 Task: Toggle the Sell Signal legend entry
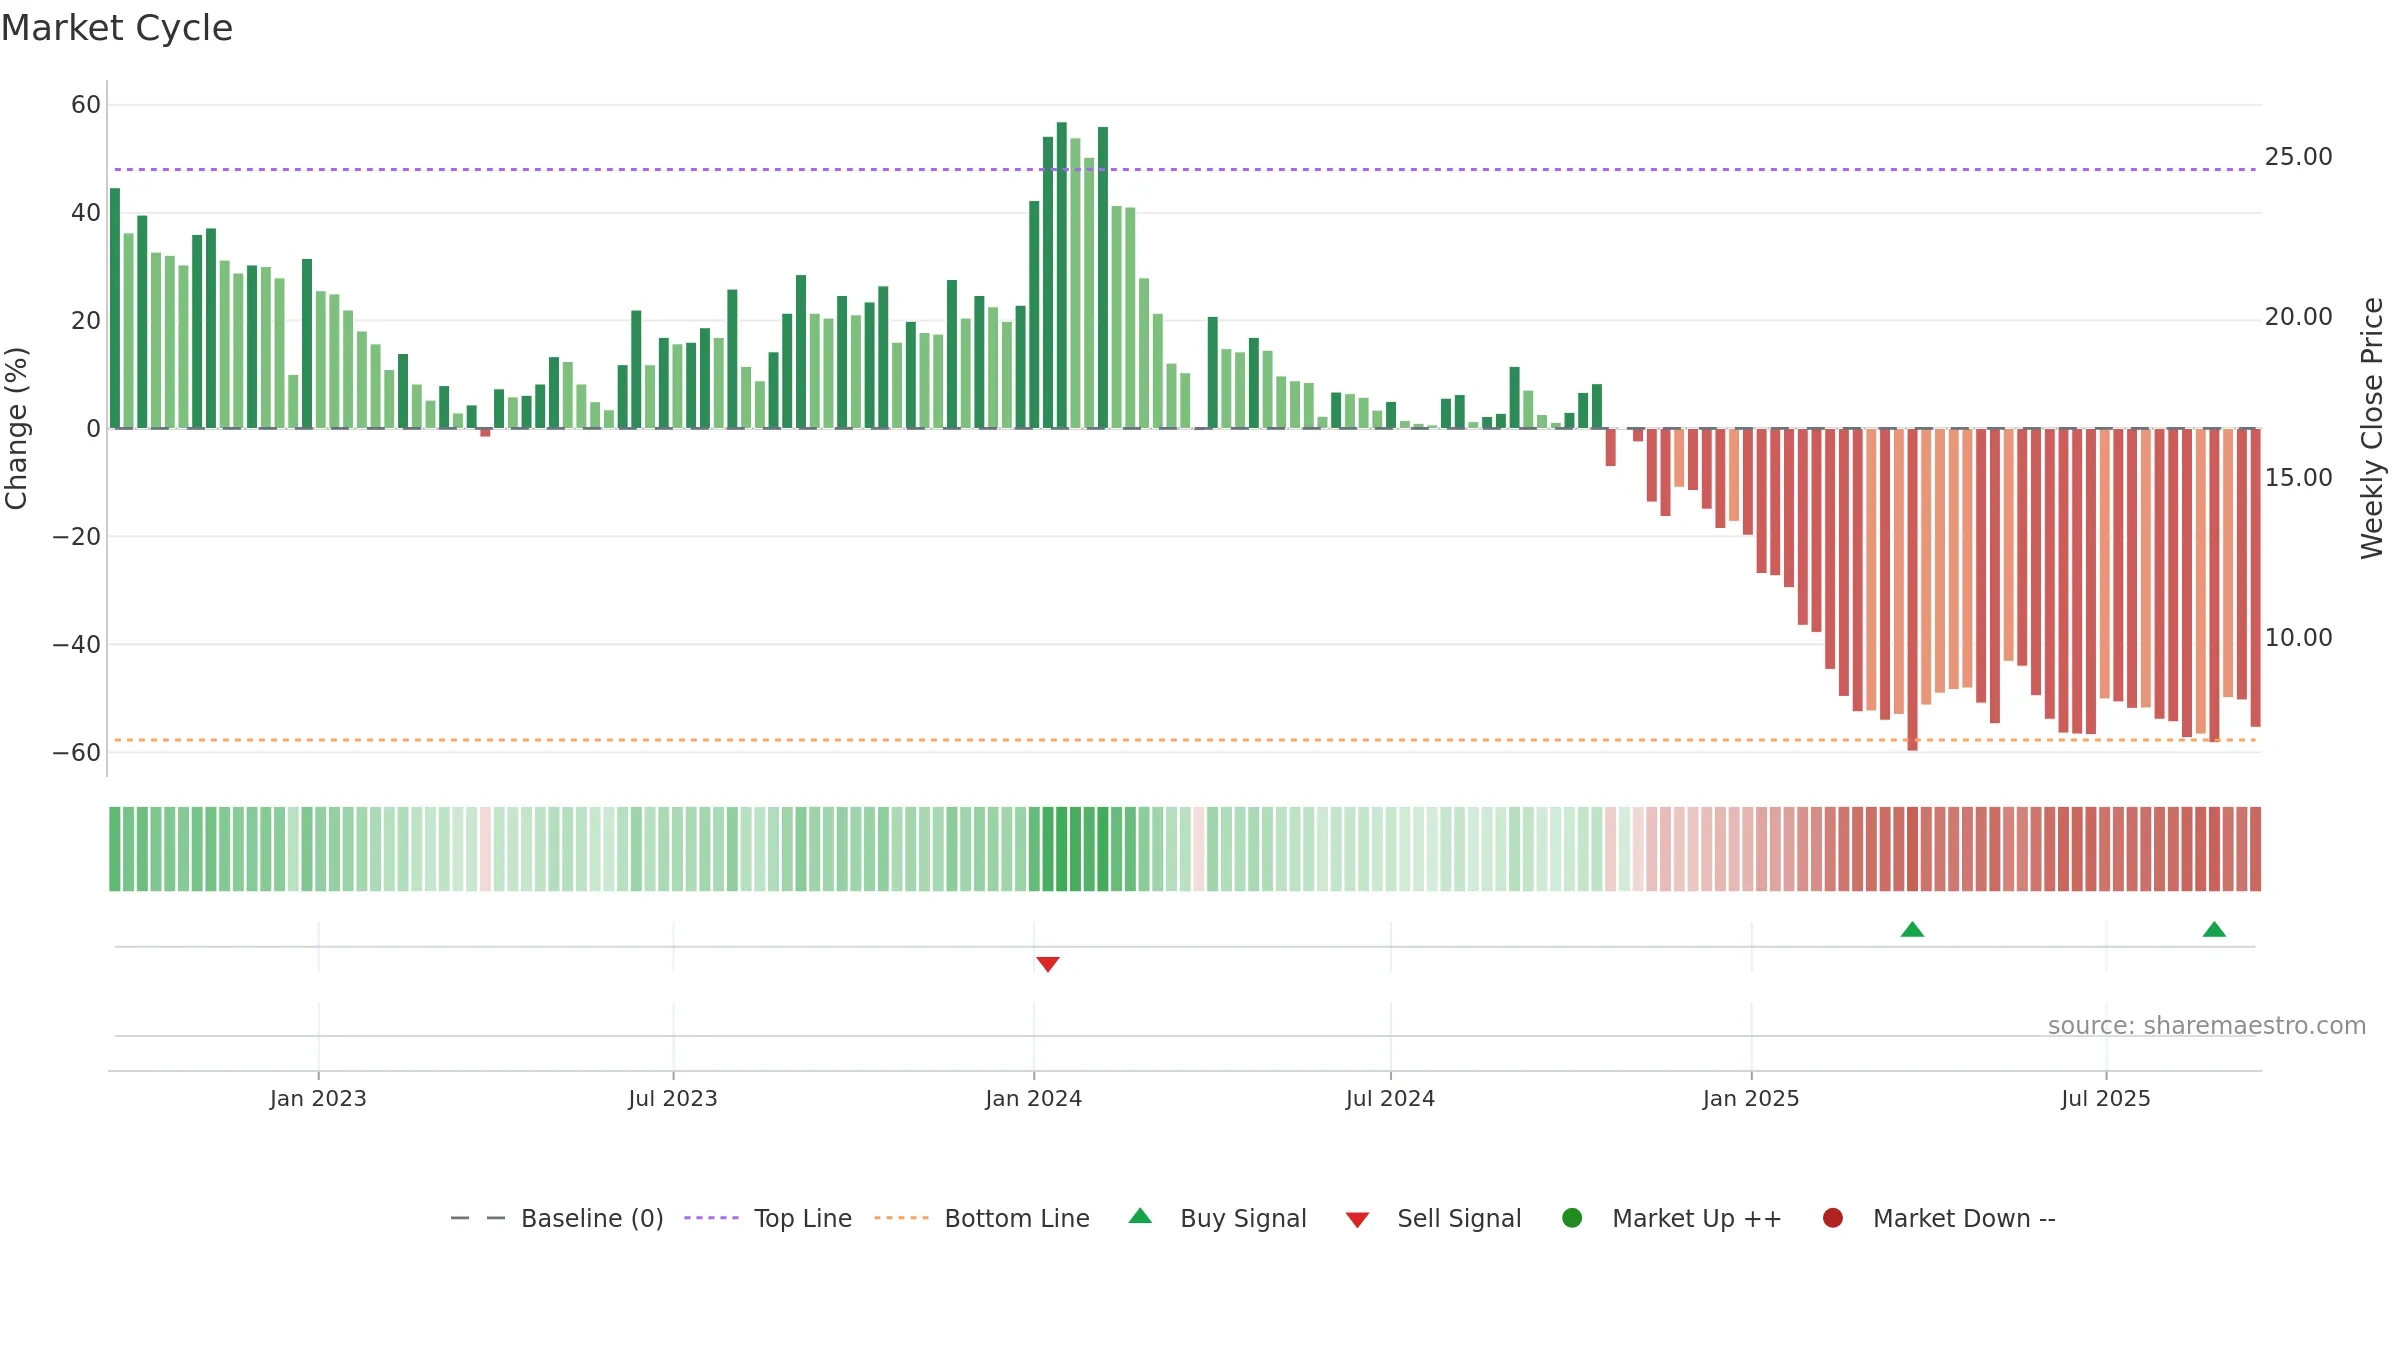coord(1433,1218)
